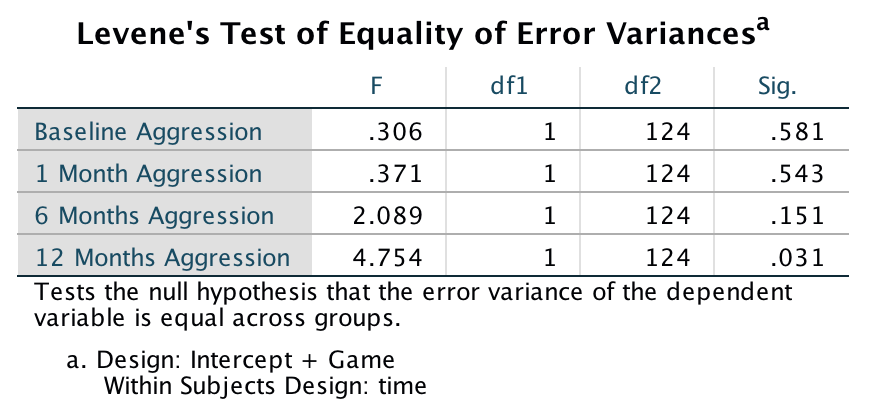The width and height of the screenshot is (870, 402).
Task: Select the Design: Intercept + Game footnote
Action: (x=230, y=360)
